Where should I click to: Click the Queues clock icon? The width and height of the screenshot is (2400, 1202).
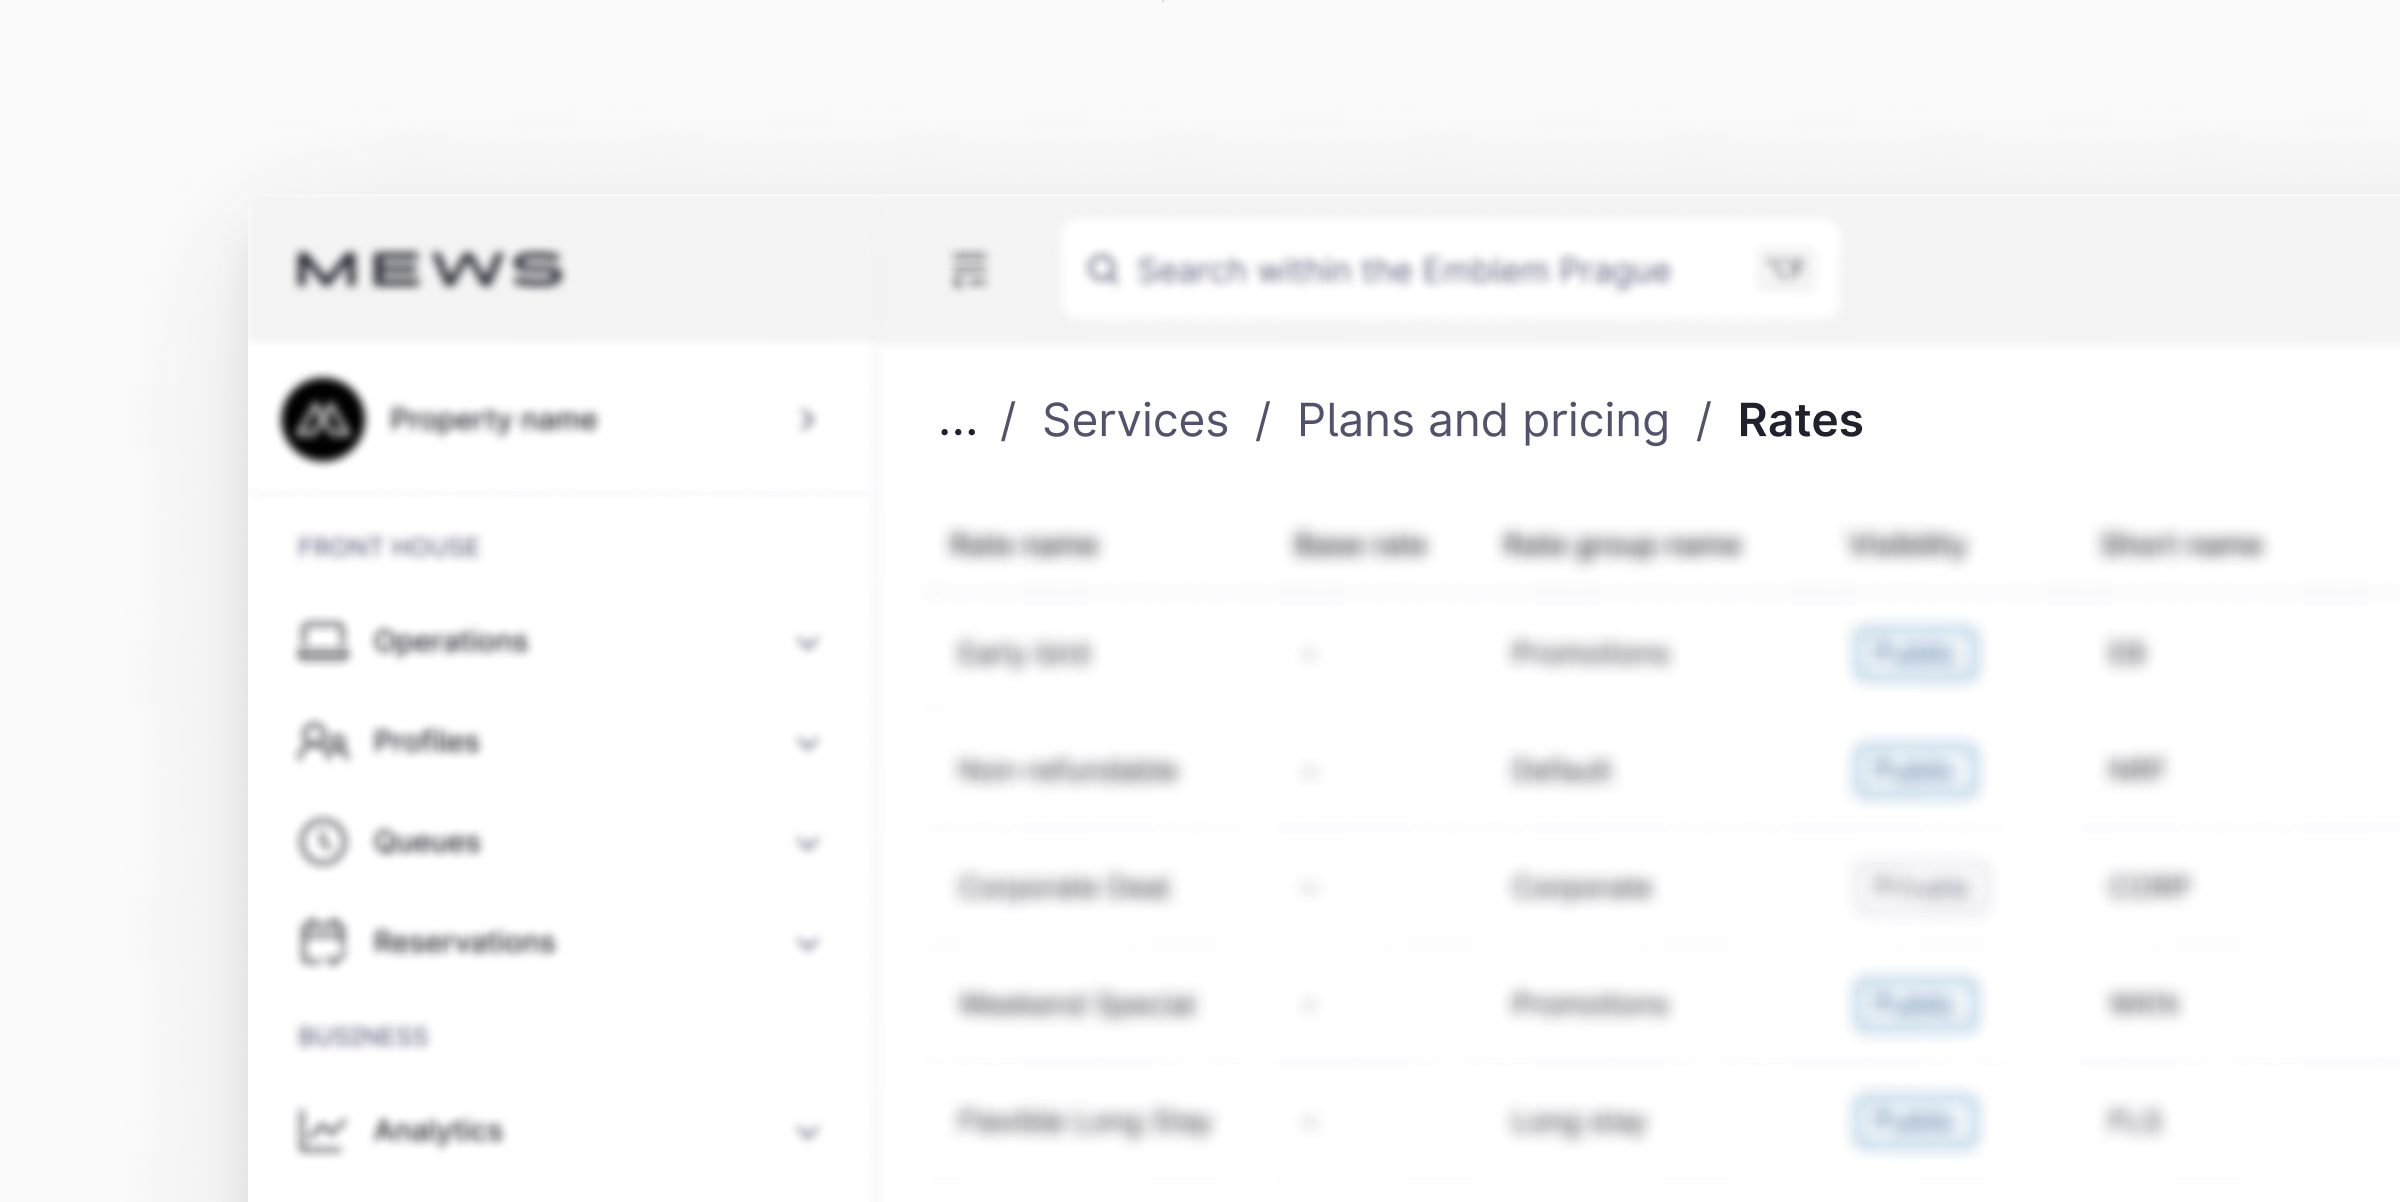(x=322, y=842)
